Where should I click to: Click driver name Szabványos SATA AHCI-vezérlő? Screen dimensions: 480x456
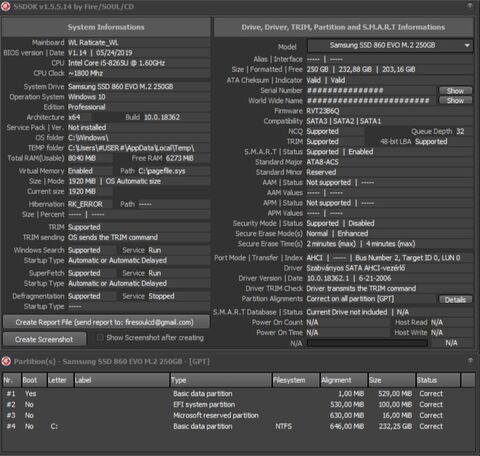pyautogui.click(x=356, y=268)
